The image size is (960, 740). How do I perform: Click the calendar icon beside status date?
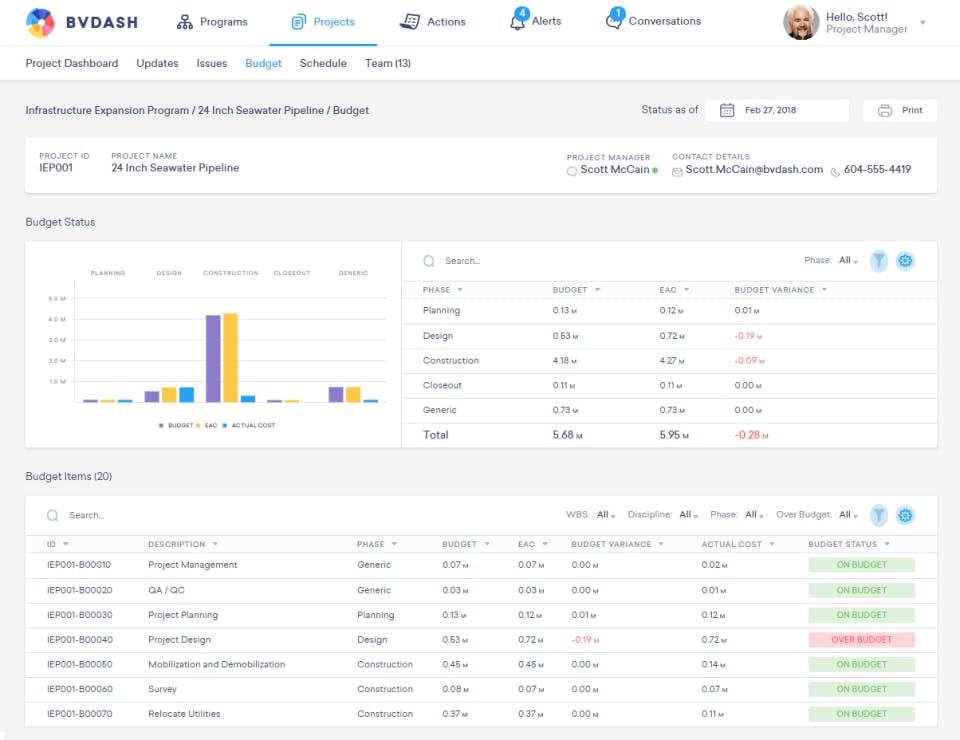[727, 110]
